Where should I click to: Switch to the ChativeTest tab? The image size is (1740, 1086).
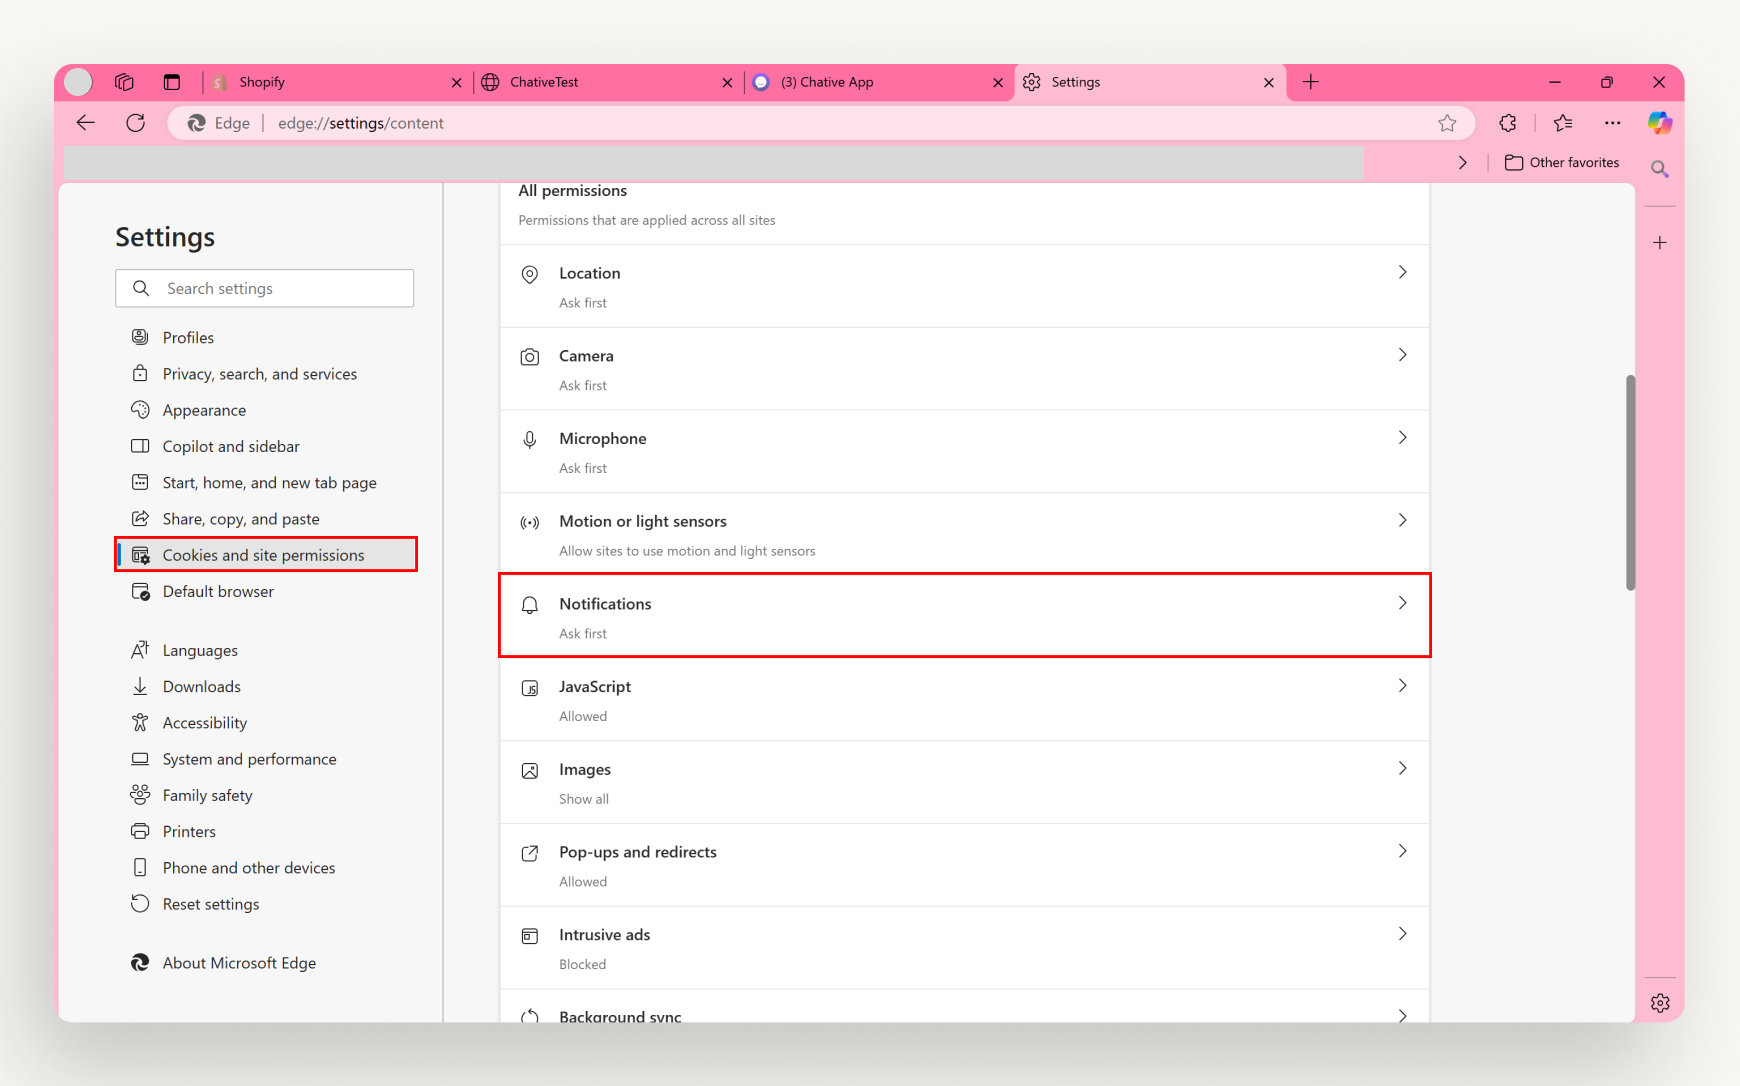(x=546, y=82)
